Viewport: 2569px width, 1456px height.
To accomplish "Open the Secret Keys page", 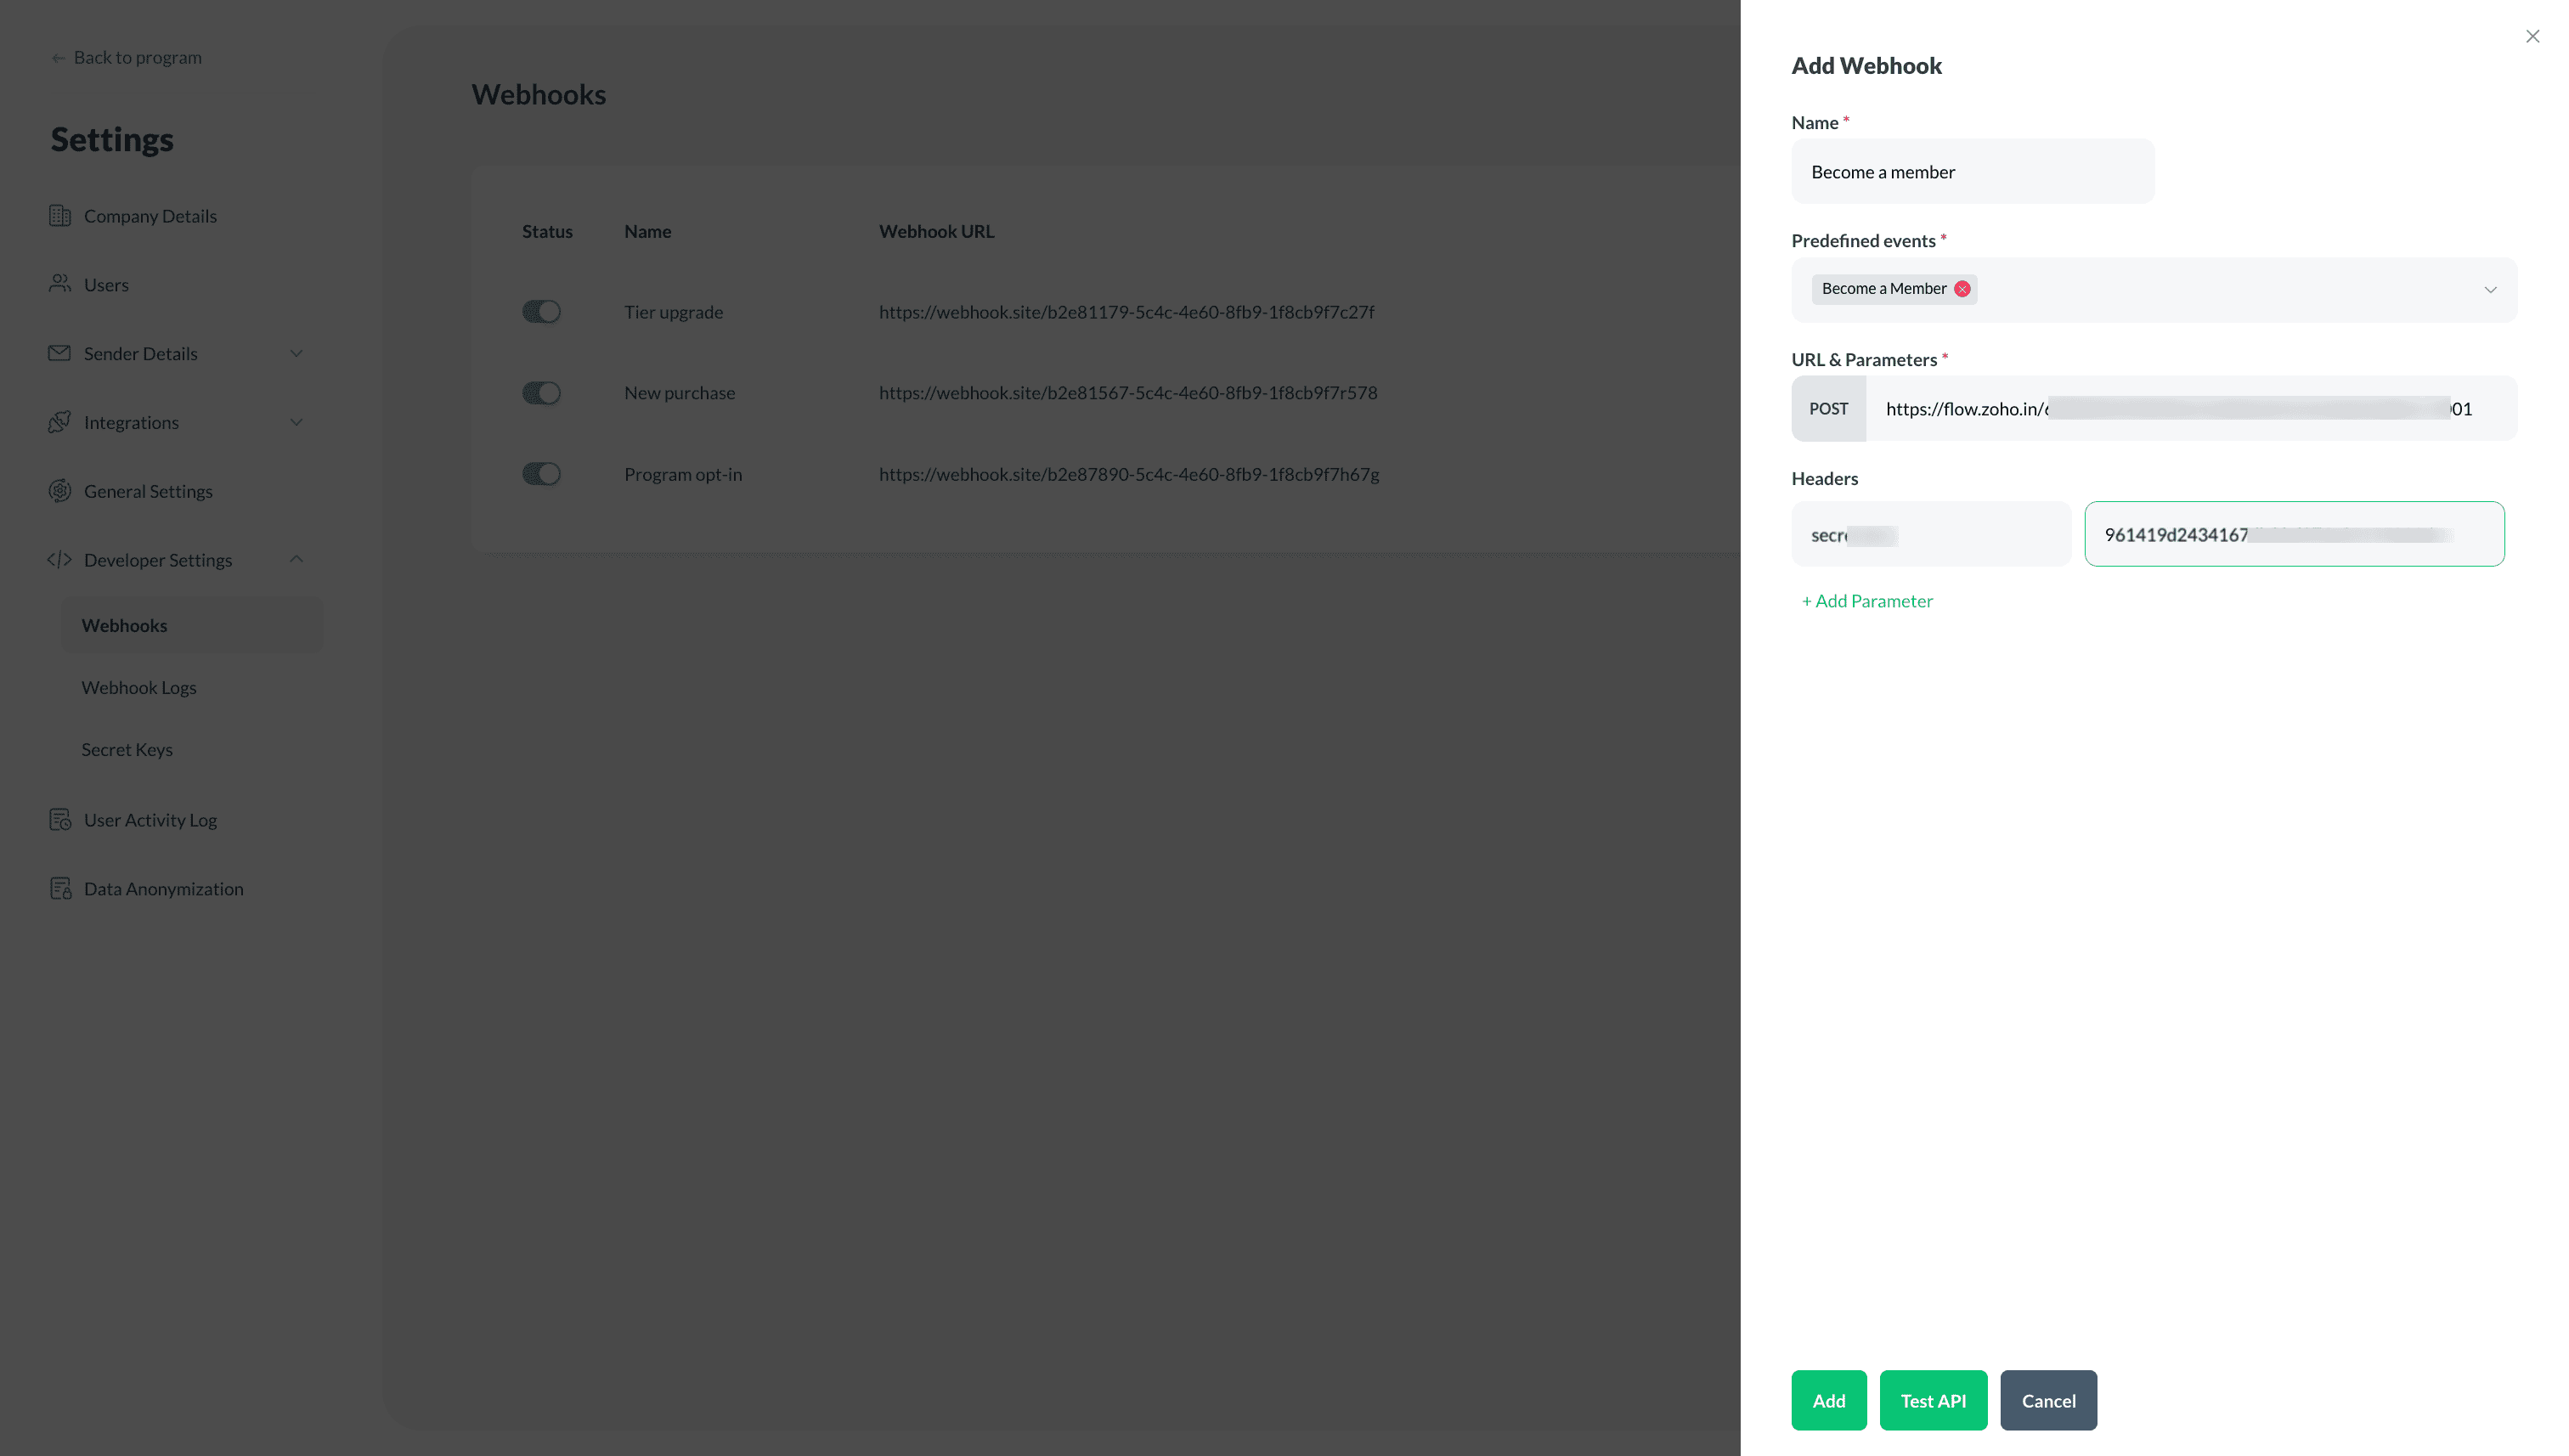I will 127,749.
